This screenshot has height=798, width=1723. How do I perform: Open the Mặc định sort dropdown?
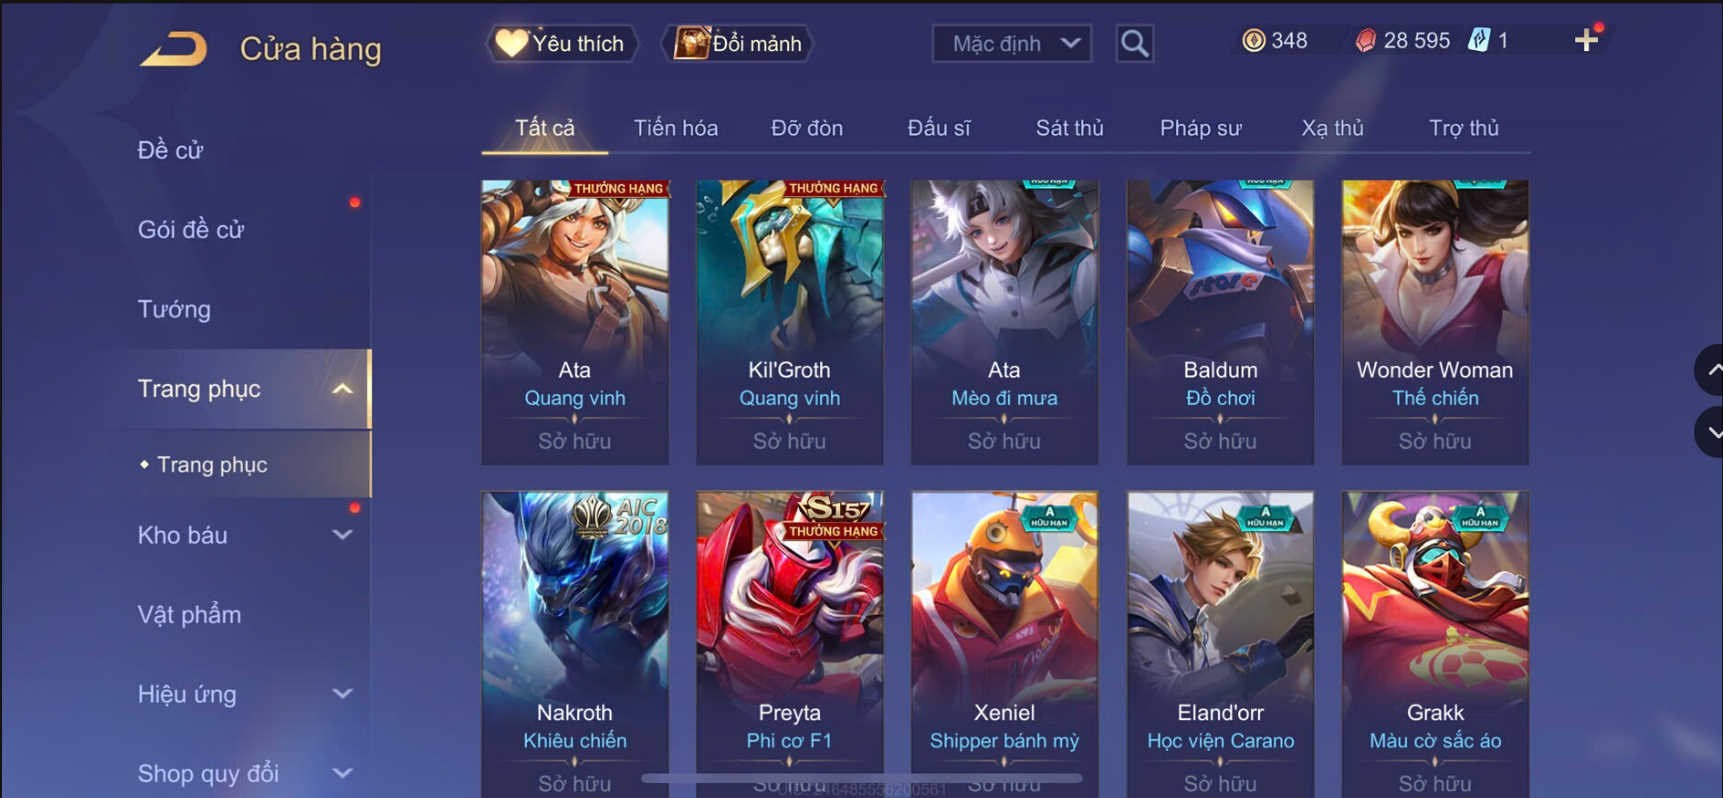point(1011,43)
